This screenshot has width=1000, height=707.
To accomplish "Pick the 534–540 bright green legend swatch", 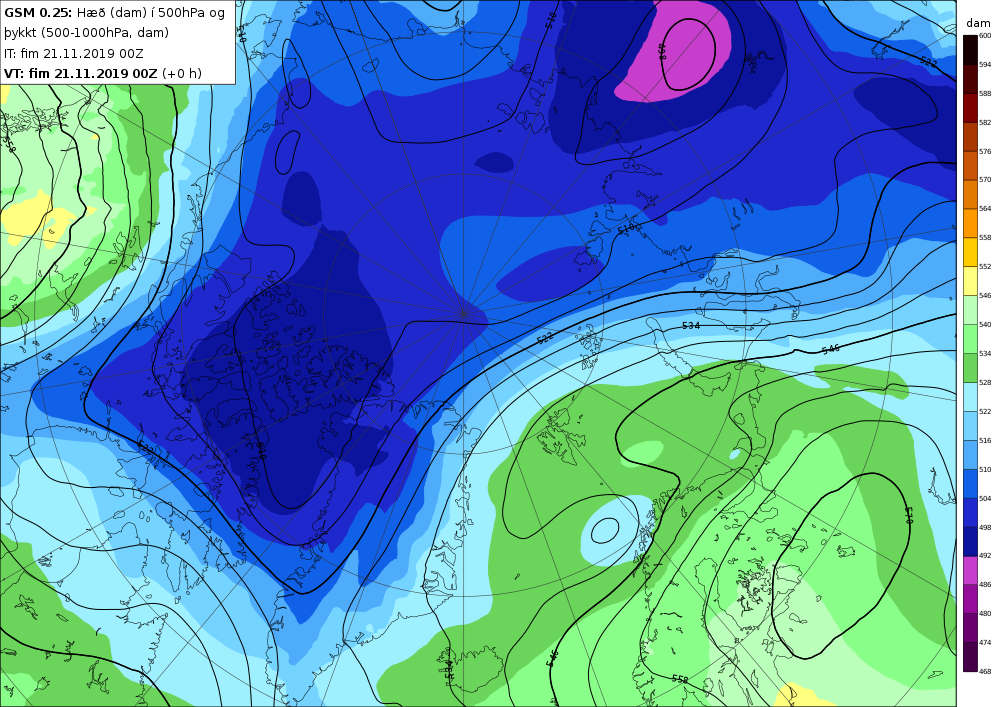I will [970, 339].
